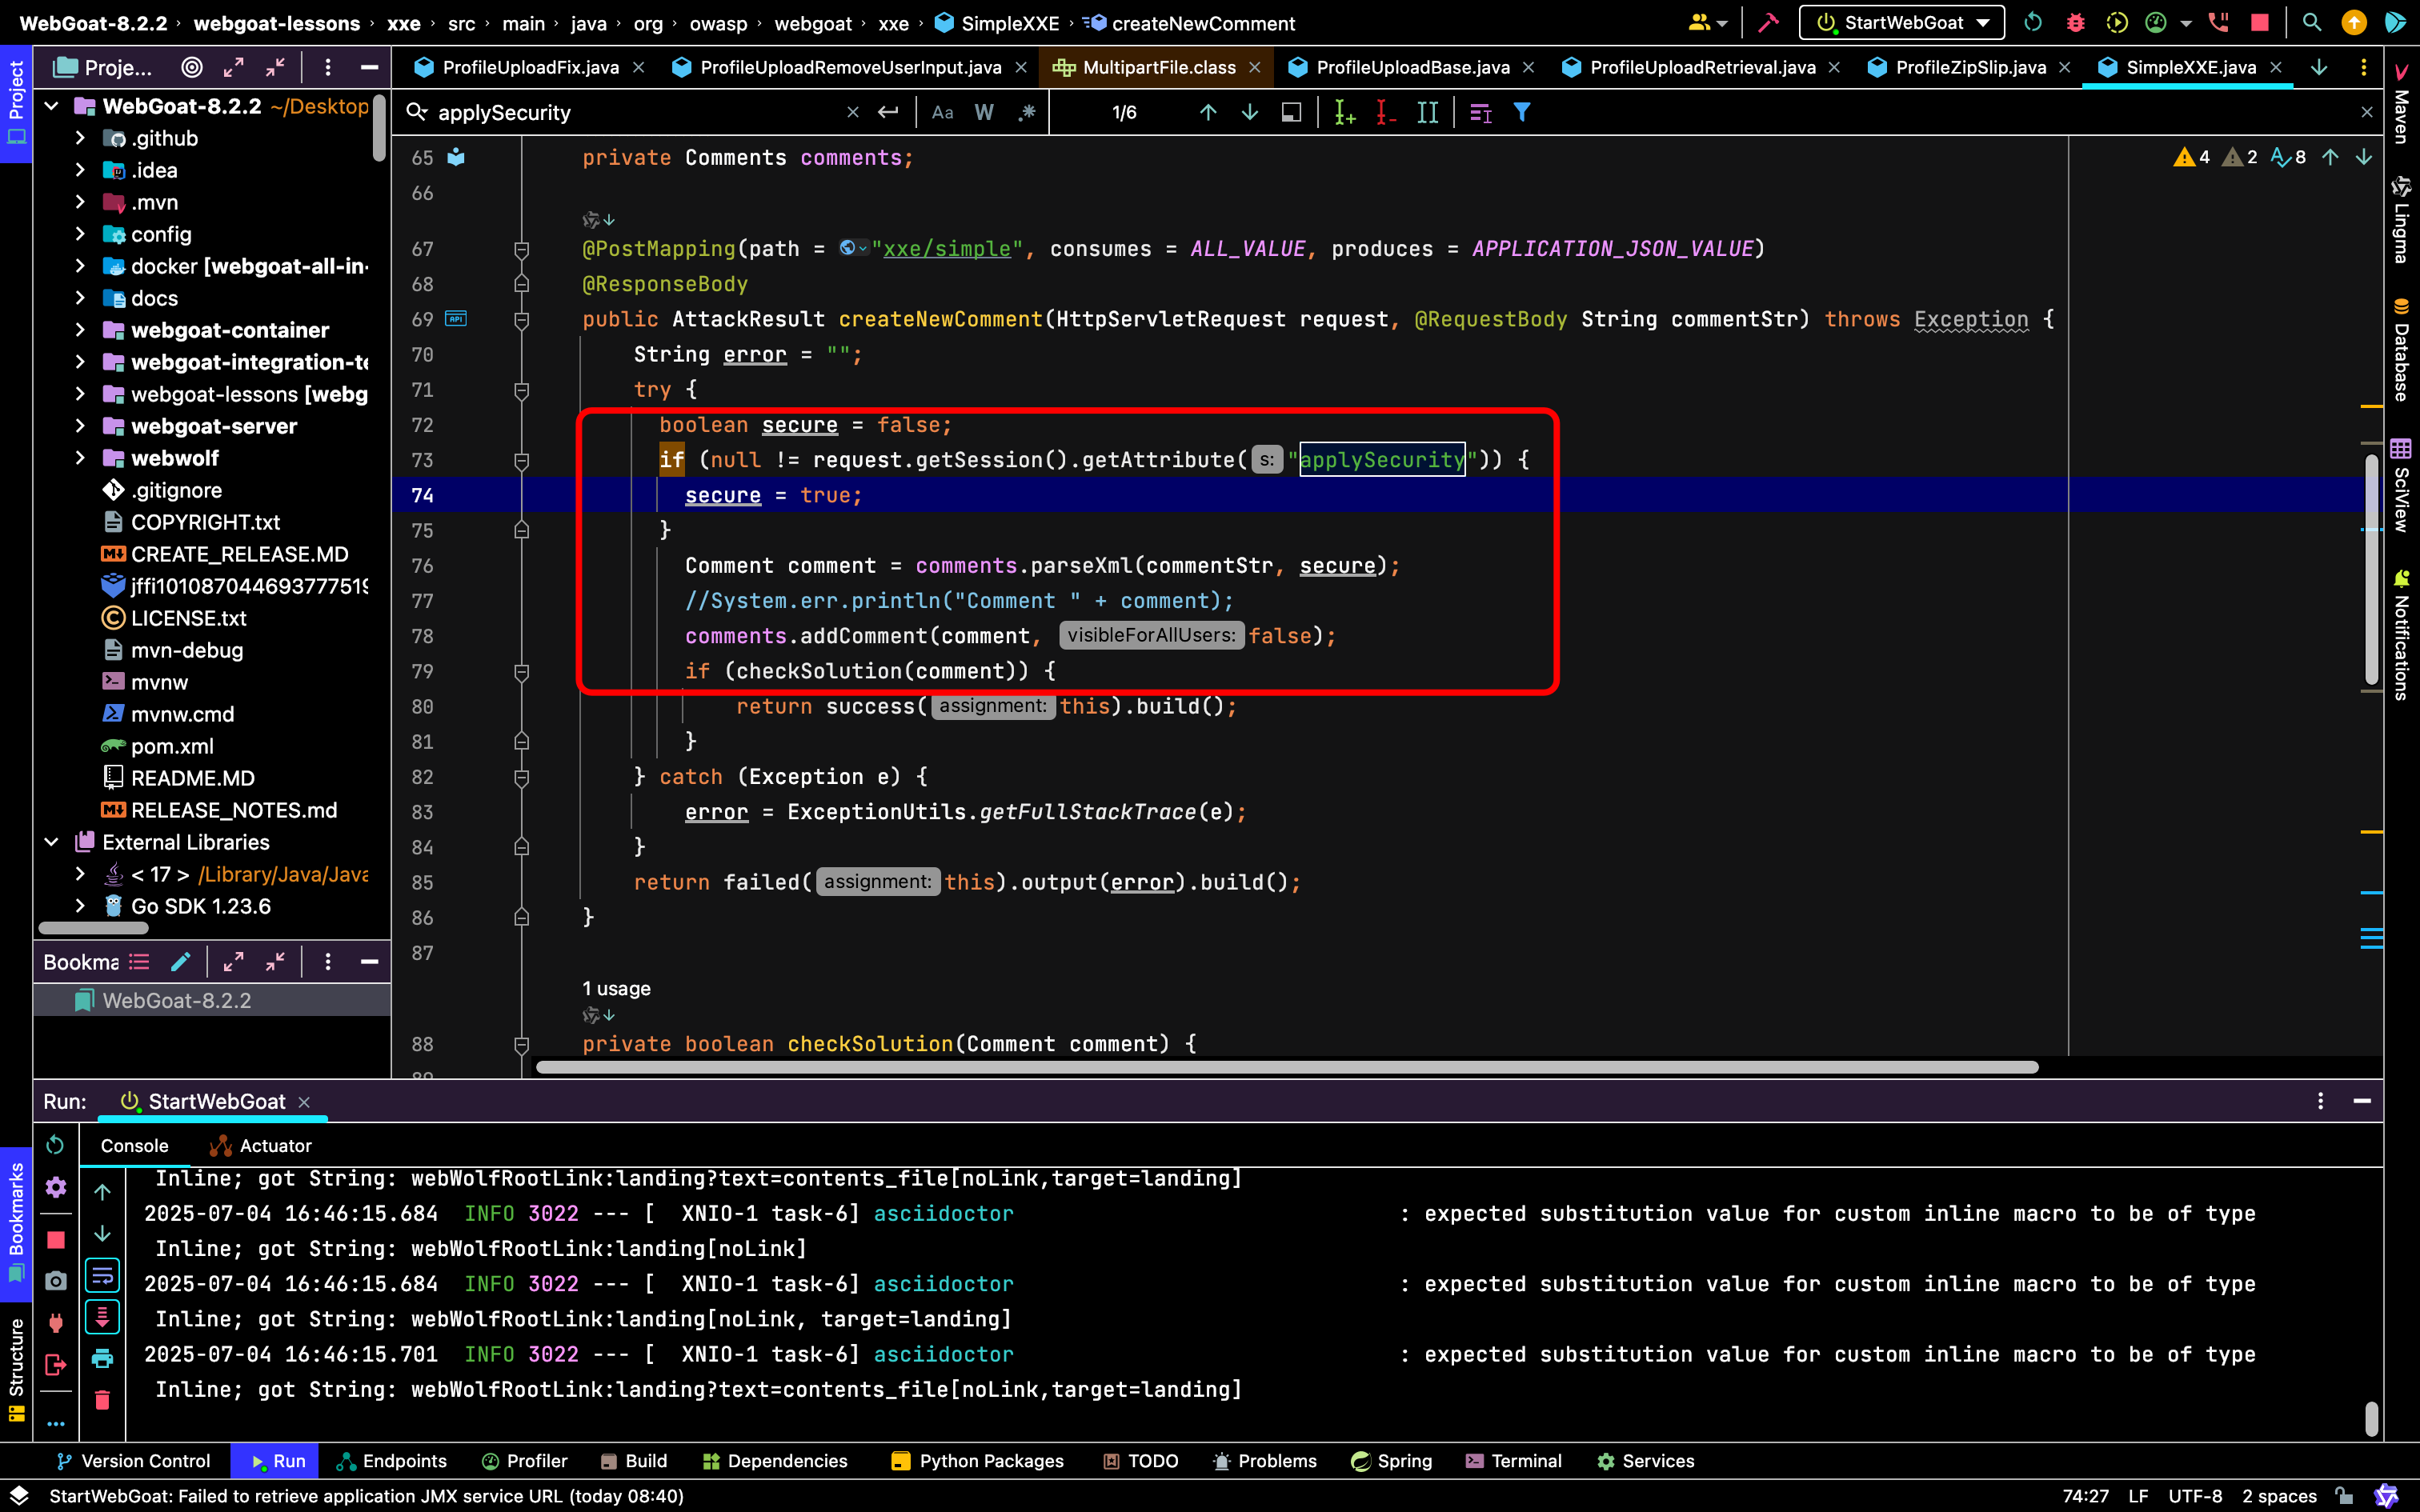Clear console with the trash icon
This screenshot has width=2420, height=1512.
coord(102,1400)
